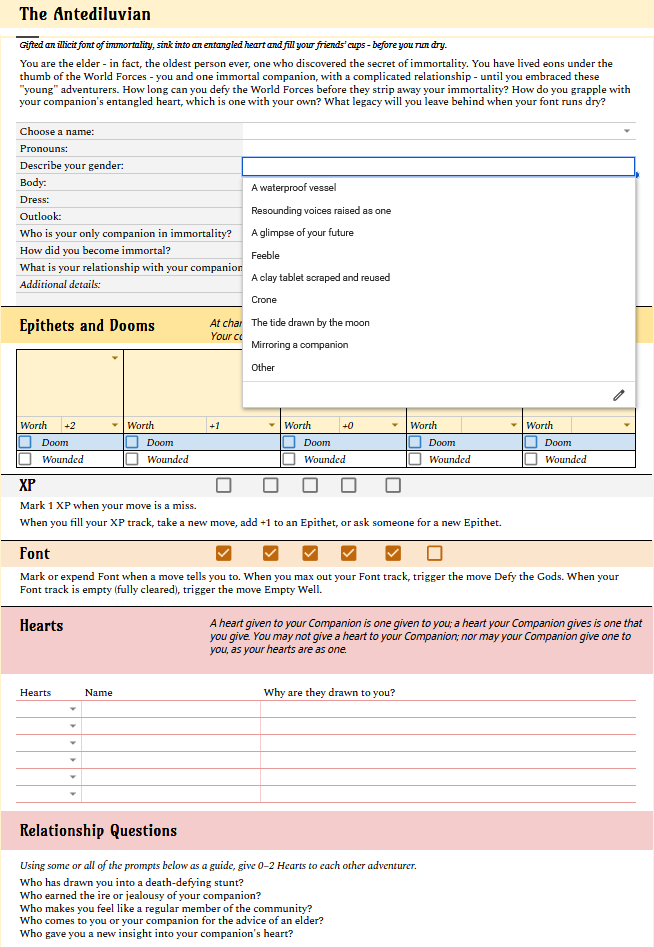Viewport: 654px width, 947px height.
Task: Click the 'Outlook:' label
Action: click(40, 216)
